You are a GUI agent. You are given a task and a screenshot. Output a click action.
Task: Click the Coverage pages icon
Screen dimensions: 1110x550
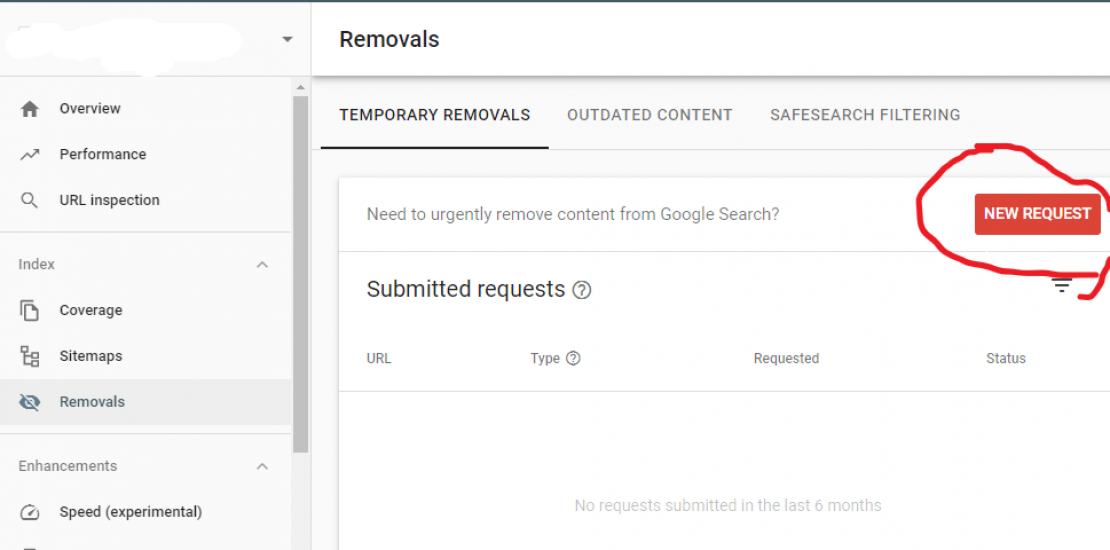(x=30, y=310)
